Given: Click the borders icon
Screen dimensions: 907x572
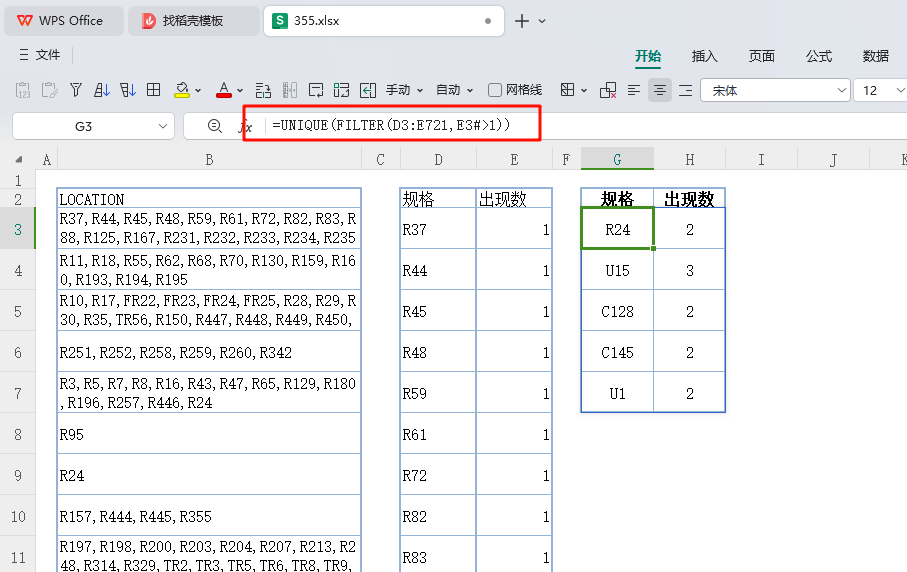Looking at the screenshot, I should (567, 90).
